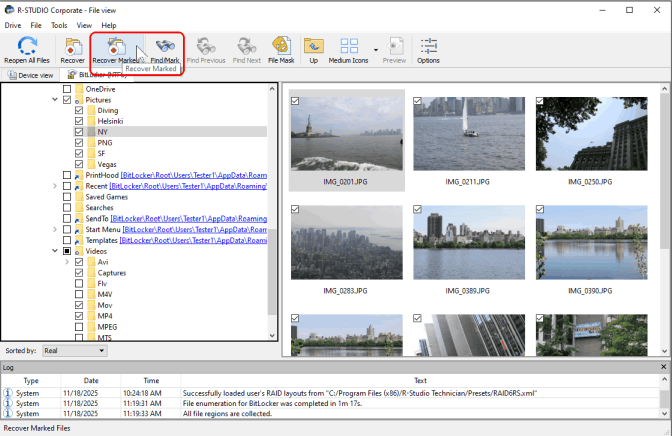
Task: Uncheck the IMG_0201.JPG thumbnail checkbox
Action: click(x=295, y=101)
